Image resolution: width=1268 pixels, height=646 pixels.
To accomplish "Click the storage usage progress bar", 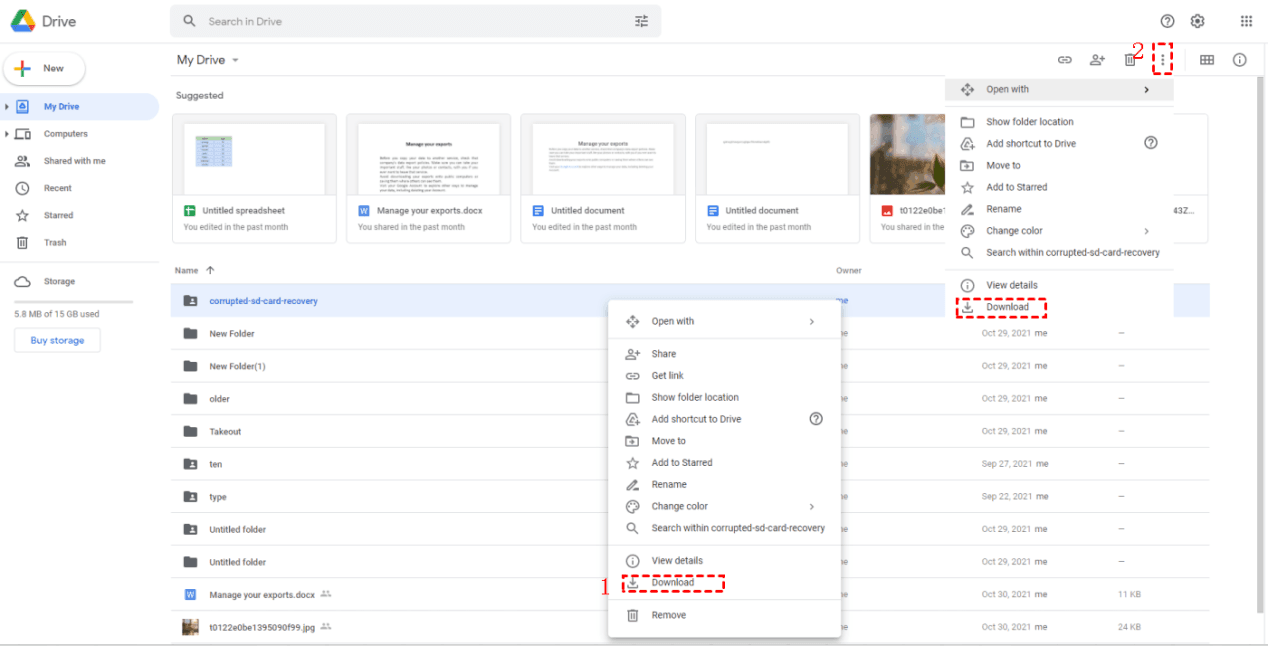I will (73, 302).
